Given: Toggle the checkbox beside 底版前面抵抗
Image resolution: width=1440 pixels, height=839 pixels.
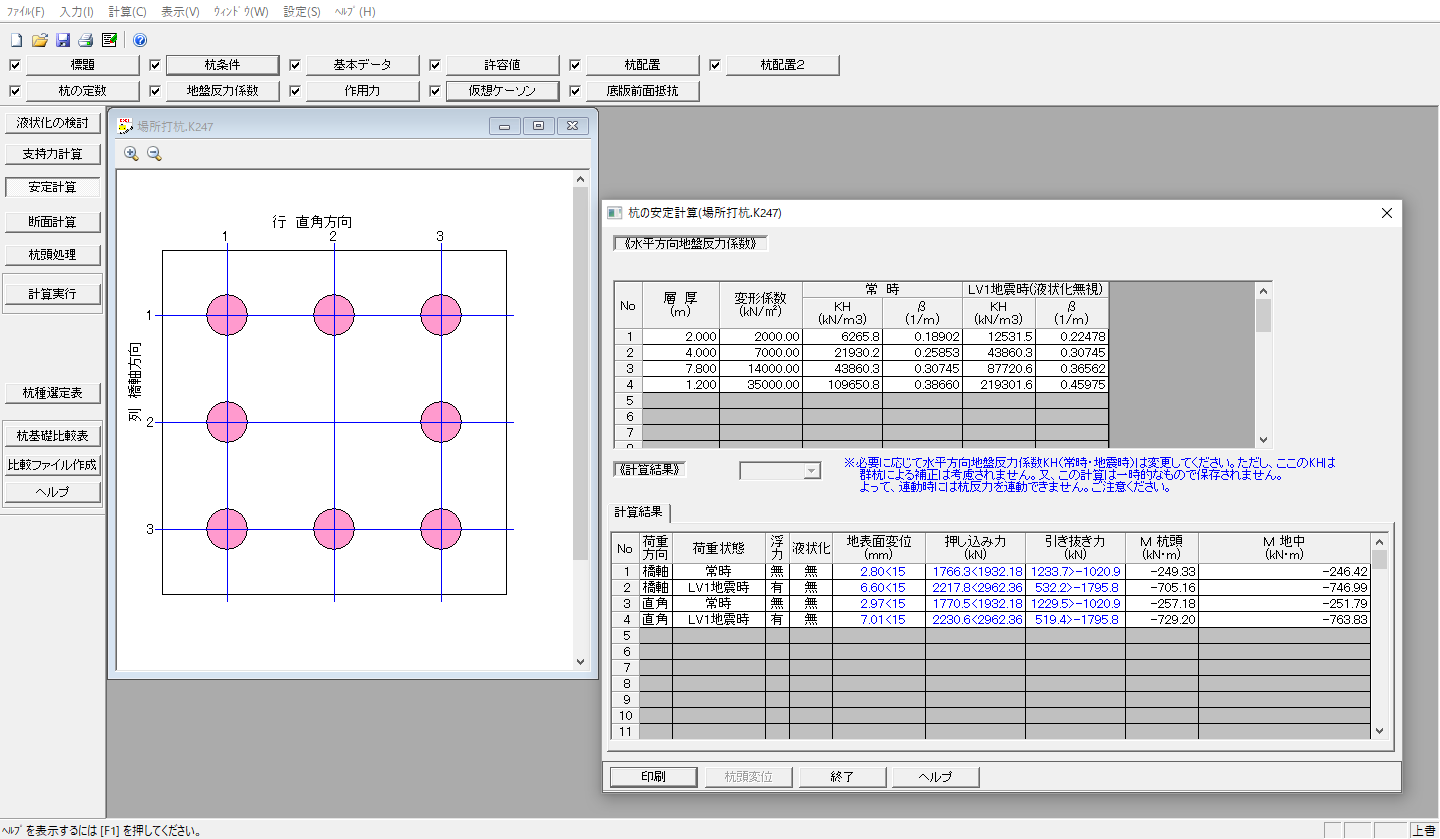Looking at the screenshot, I should point(575,91).
